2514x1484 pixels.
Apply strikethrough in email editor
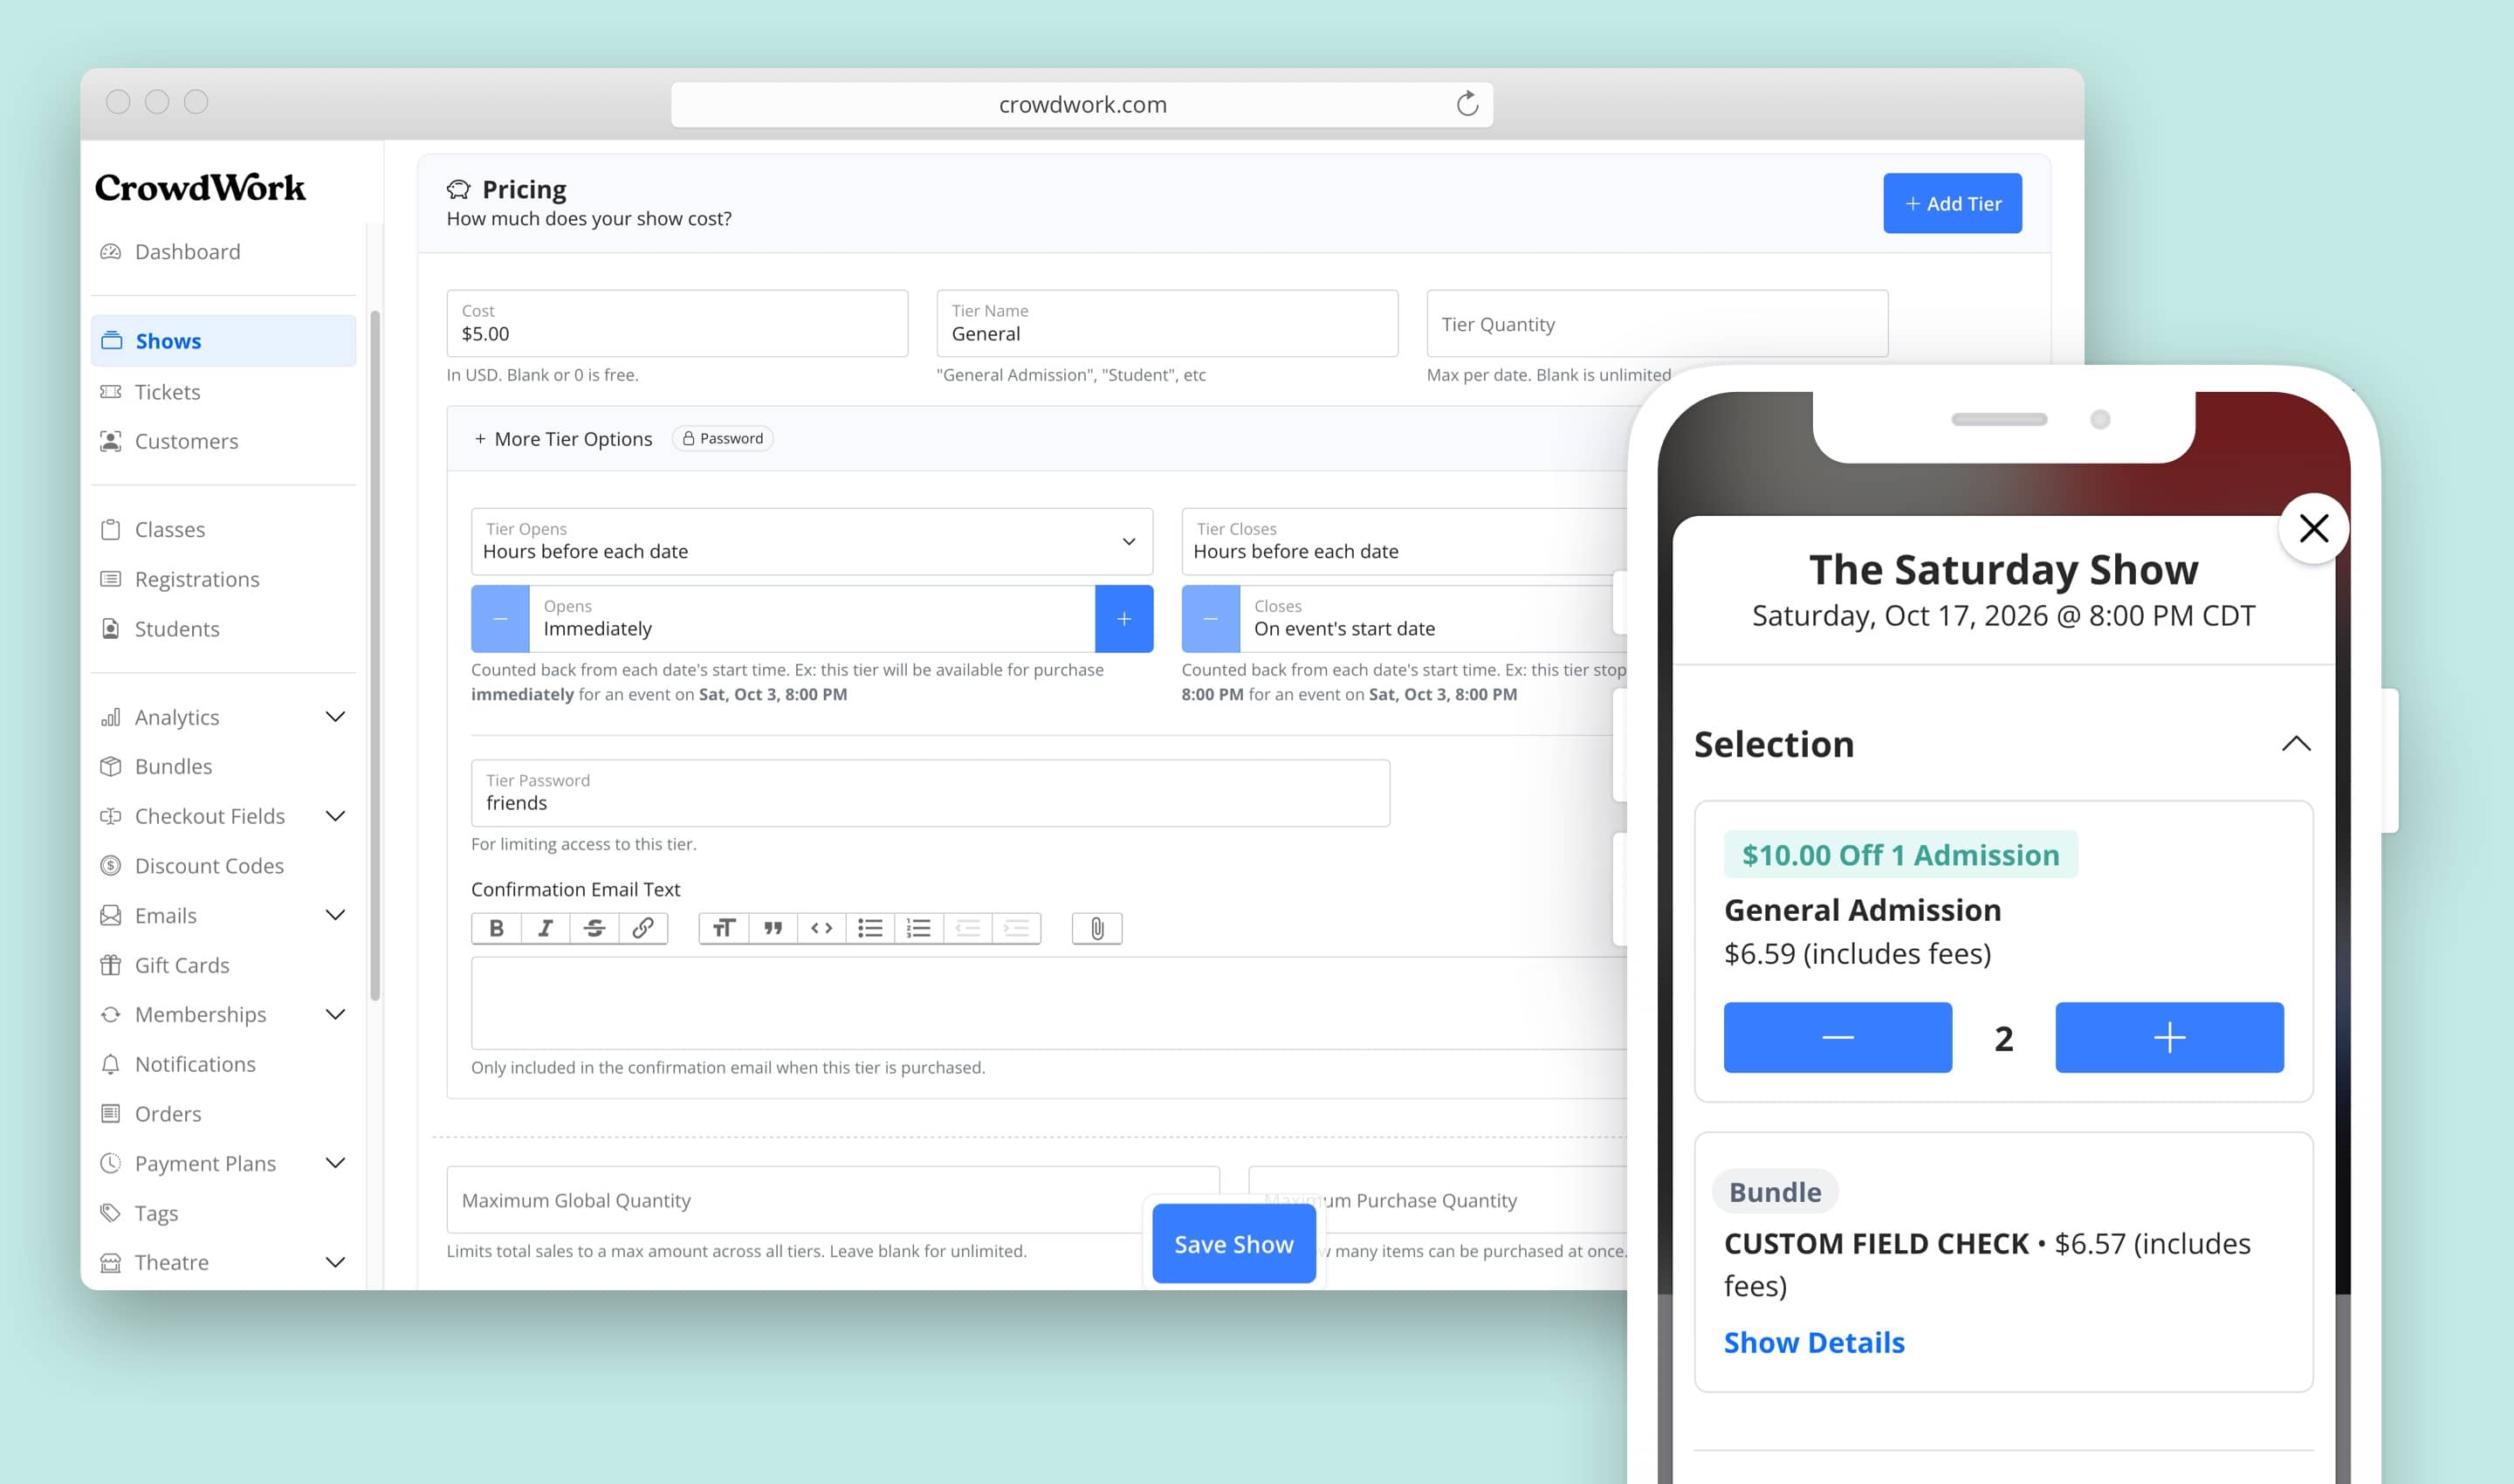pos(594,928)
